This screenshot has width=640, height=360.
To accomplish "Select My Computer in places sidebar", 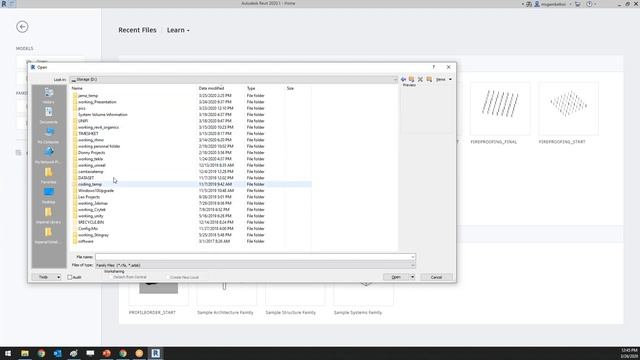I will [49, 135].
